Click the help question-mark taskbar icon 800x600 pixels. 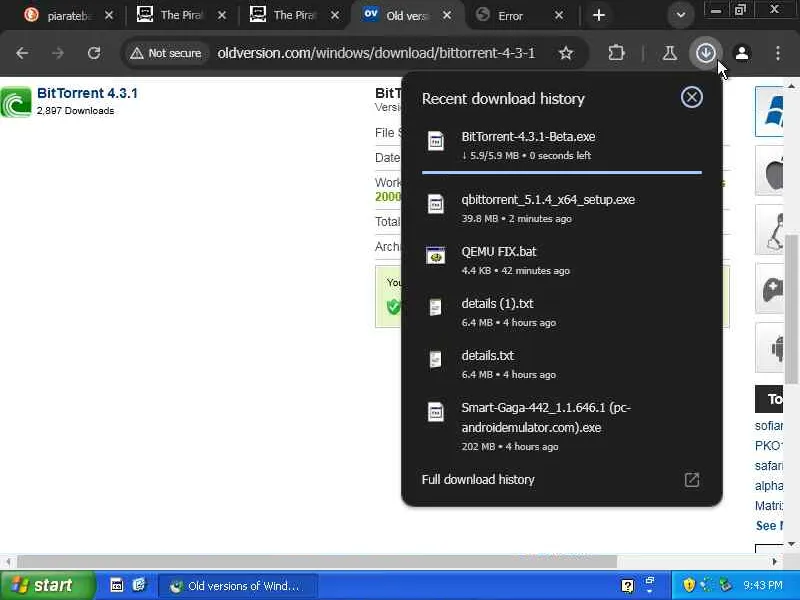[628, 586]
